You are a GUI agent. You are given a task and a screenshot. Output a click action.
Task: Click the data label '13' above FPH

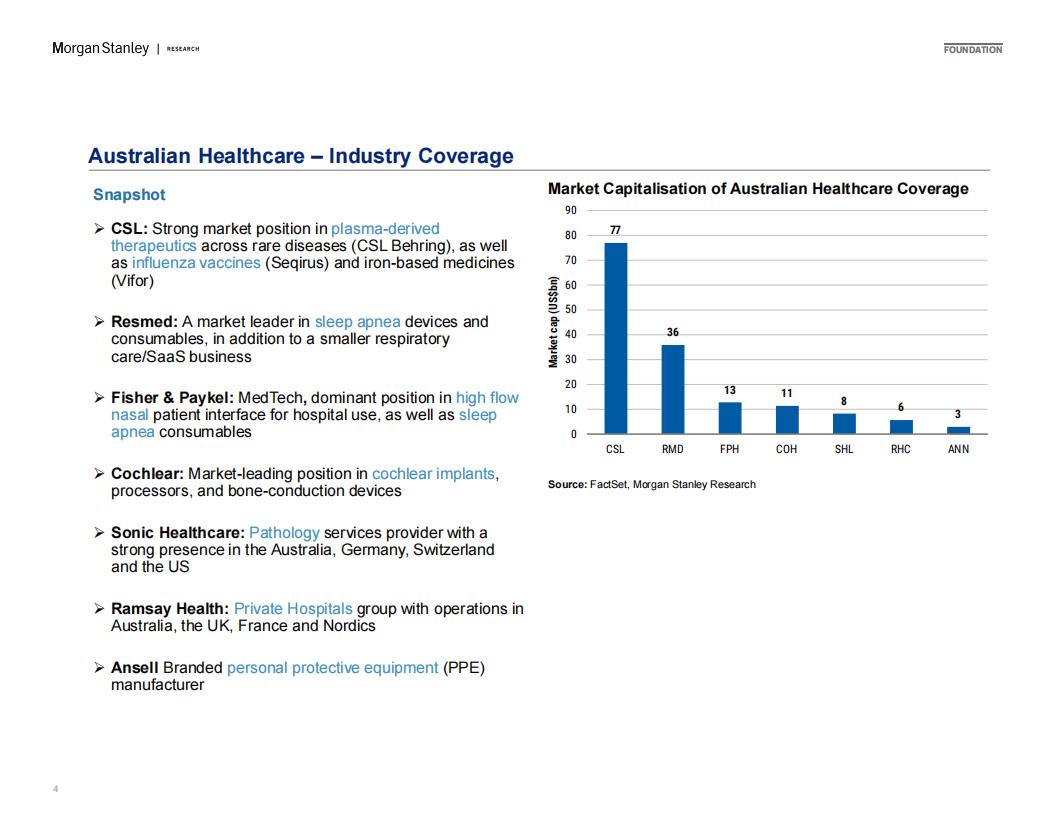coord(730,390)
